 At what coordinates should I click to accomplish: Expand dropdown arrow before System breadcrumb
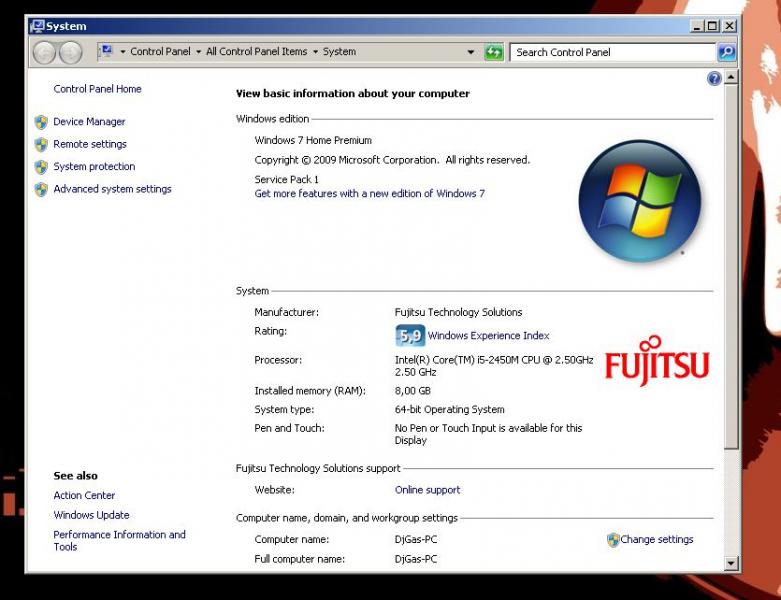pyautogui.click(x=315, y=52)
